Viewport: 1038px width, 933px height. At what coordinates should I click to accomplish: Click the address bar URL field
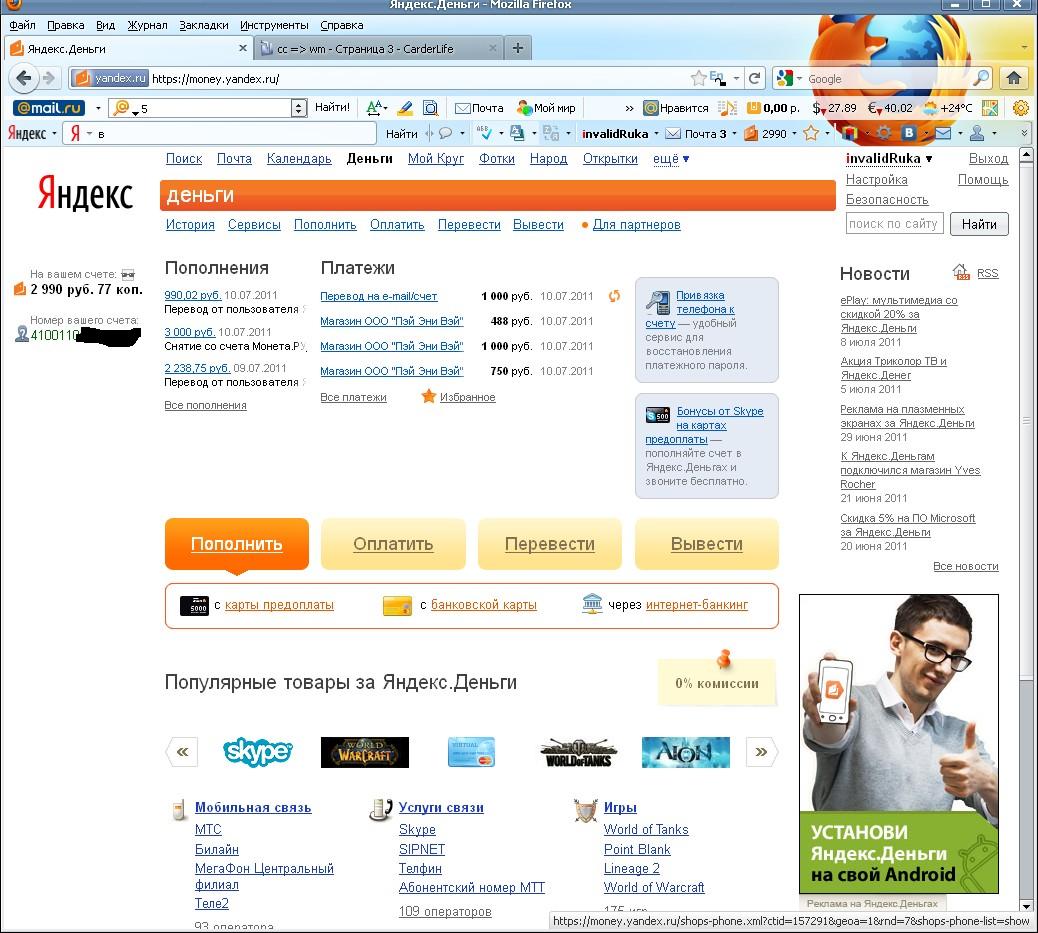click(417, 78)
